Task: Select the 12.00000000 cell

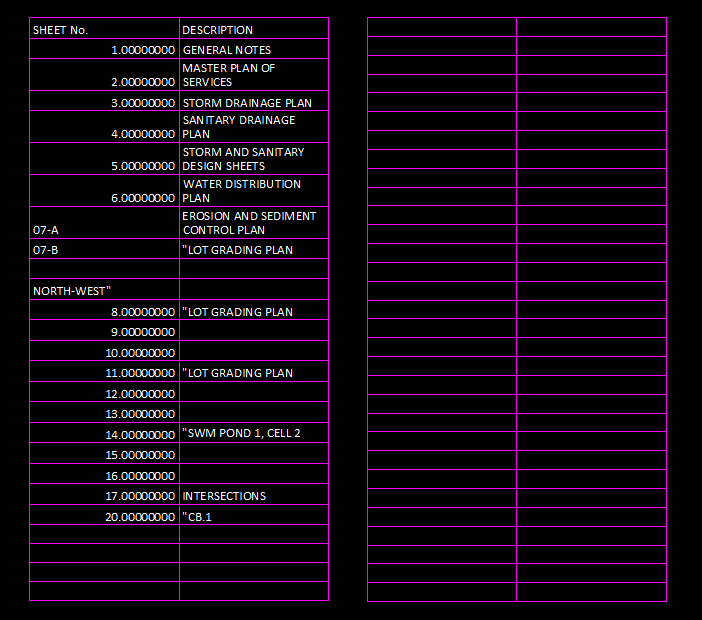Action: click(104, 392)
